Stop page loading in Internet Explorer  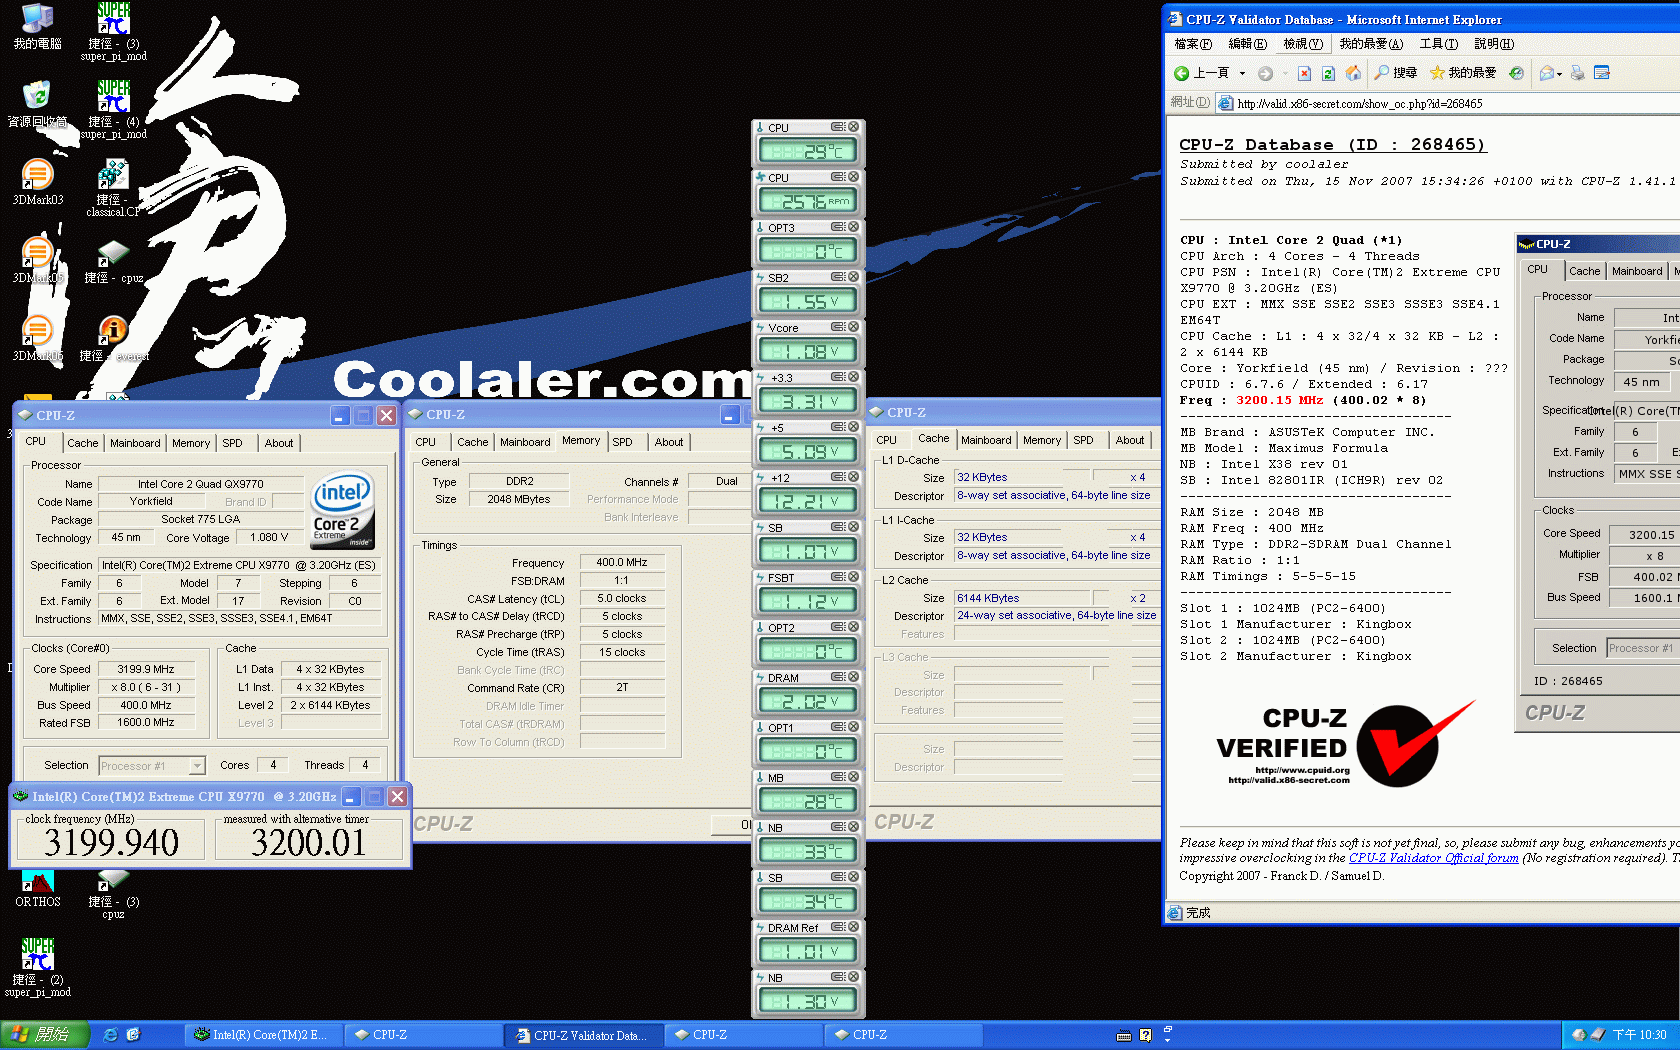(x=1304, y=73)
